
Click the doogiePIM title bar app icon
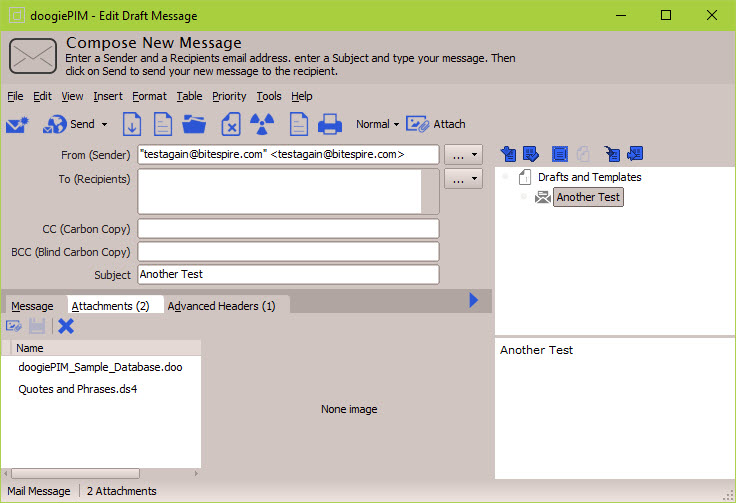click(x=17, y=15)
